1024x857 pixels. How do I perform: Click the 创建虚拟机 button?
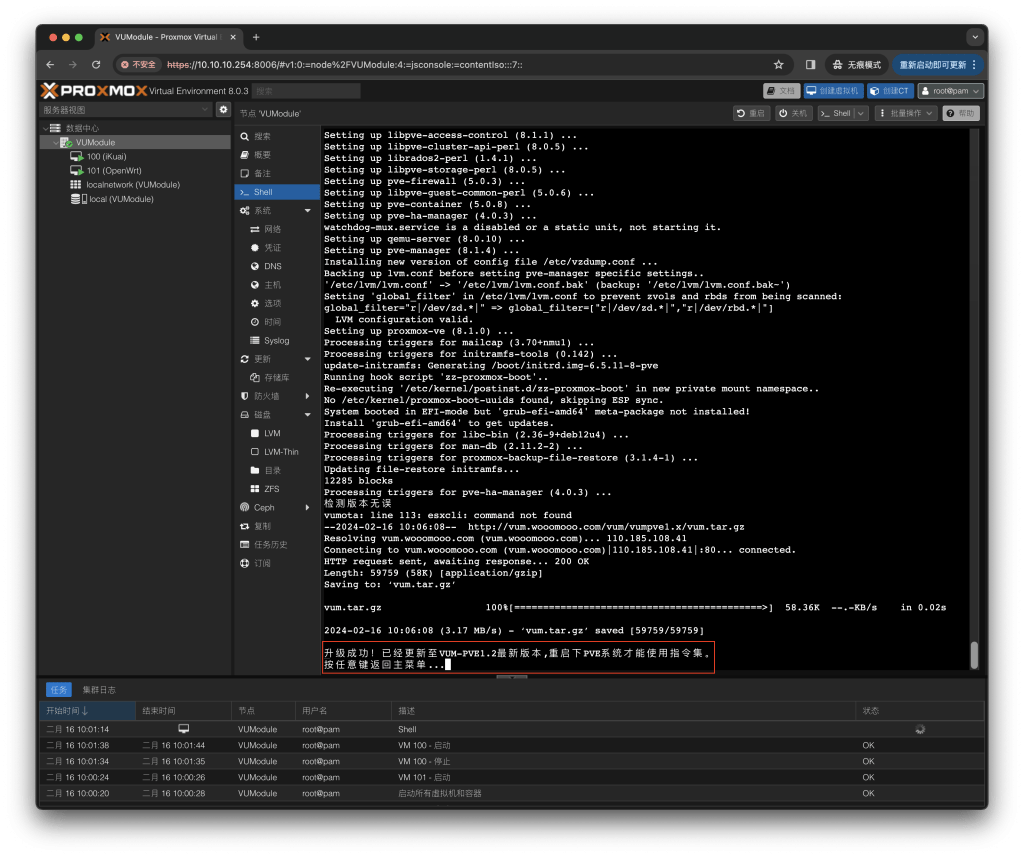833,91
